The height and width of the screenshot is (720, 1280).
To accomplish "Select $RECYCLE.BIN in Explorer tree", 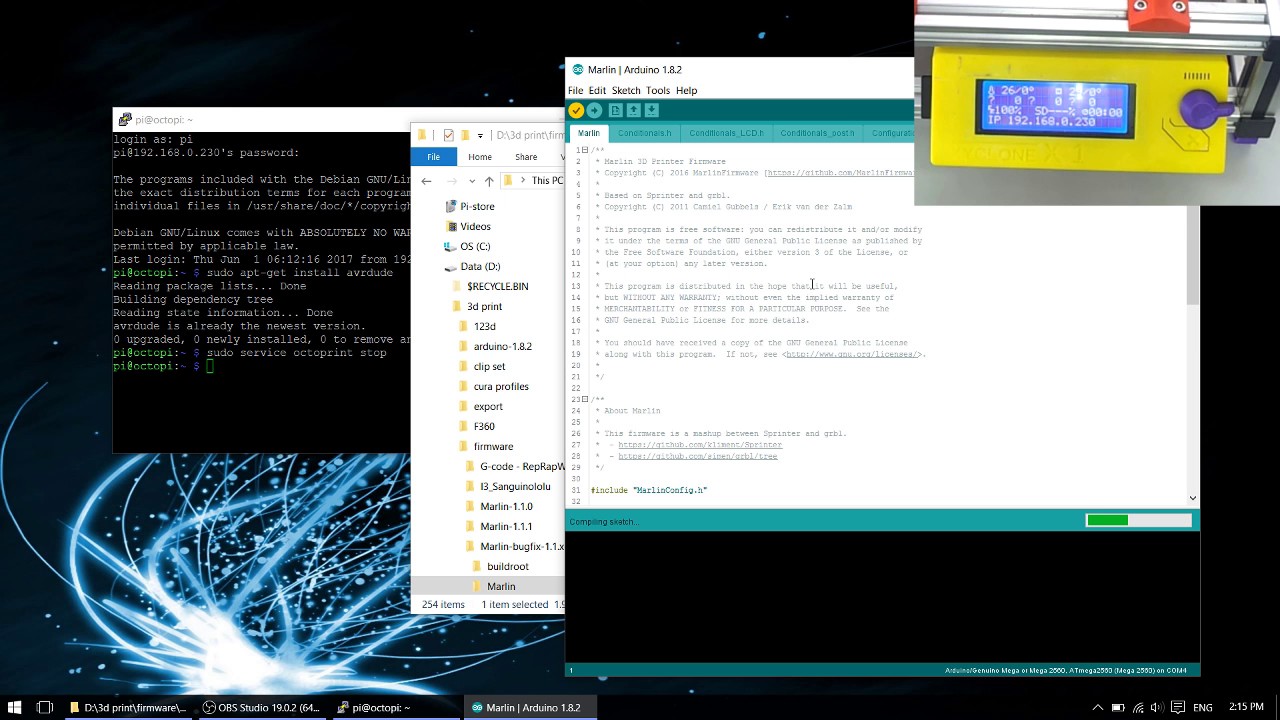I will click(497, 286).
